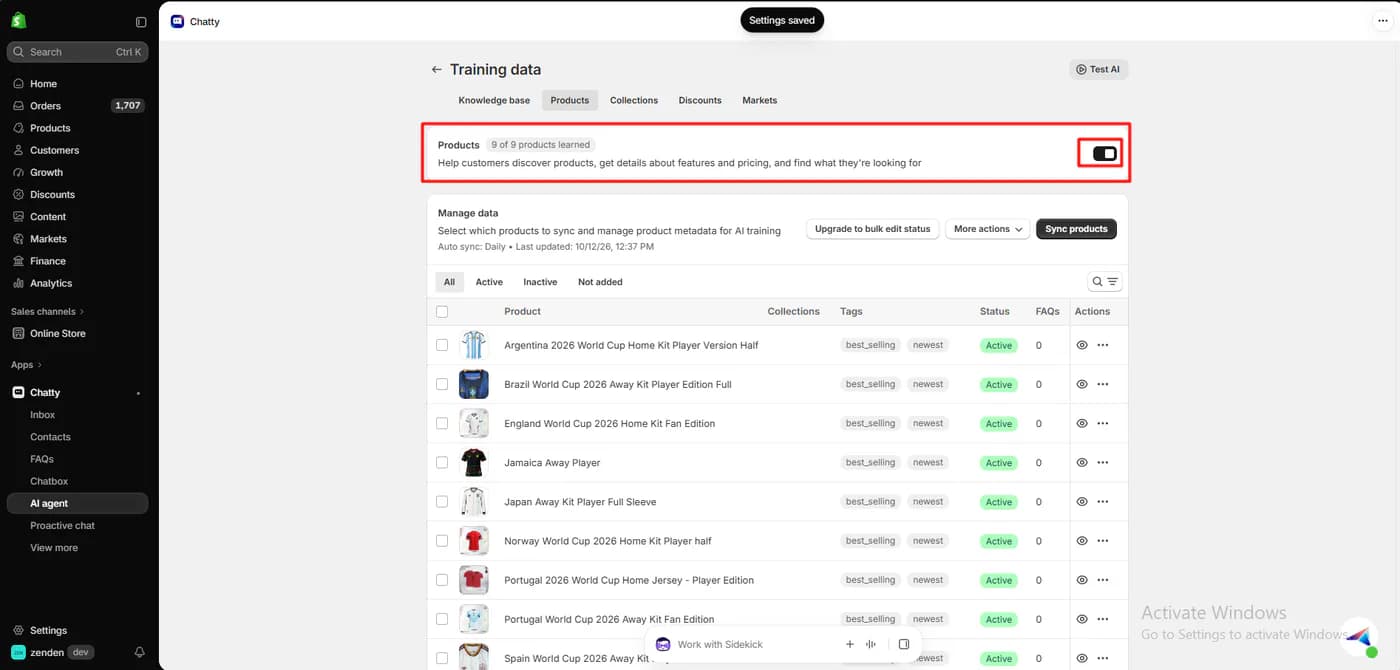Open the Home icon in sidebar

point(18,84)
